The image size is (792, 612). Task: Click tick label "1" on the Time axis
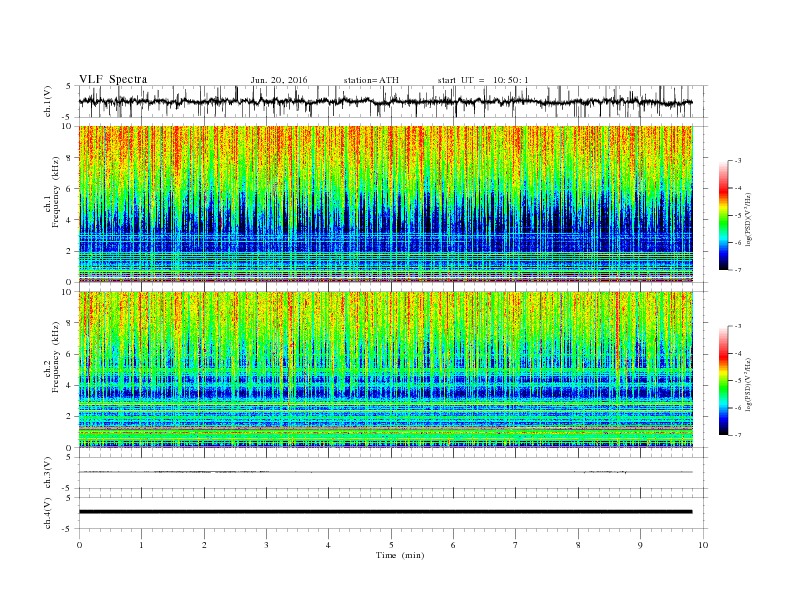(141, 545)
